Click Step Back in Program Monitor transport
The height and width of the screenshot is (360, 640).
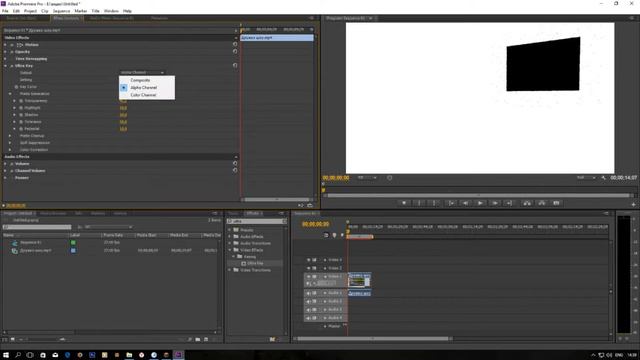465,203
